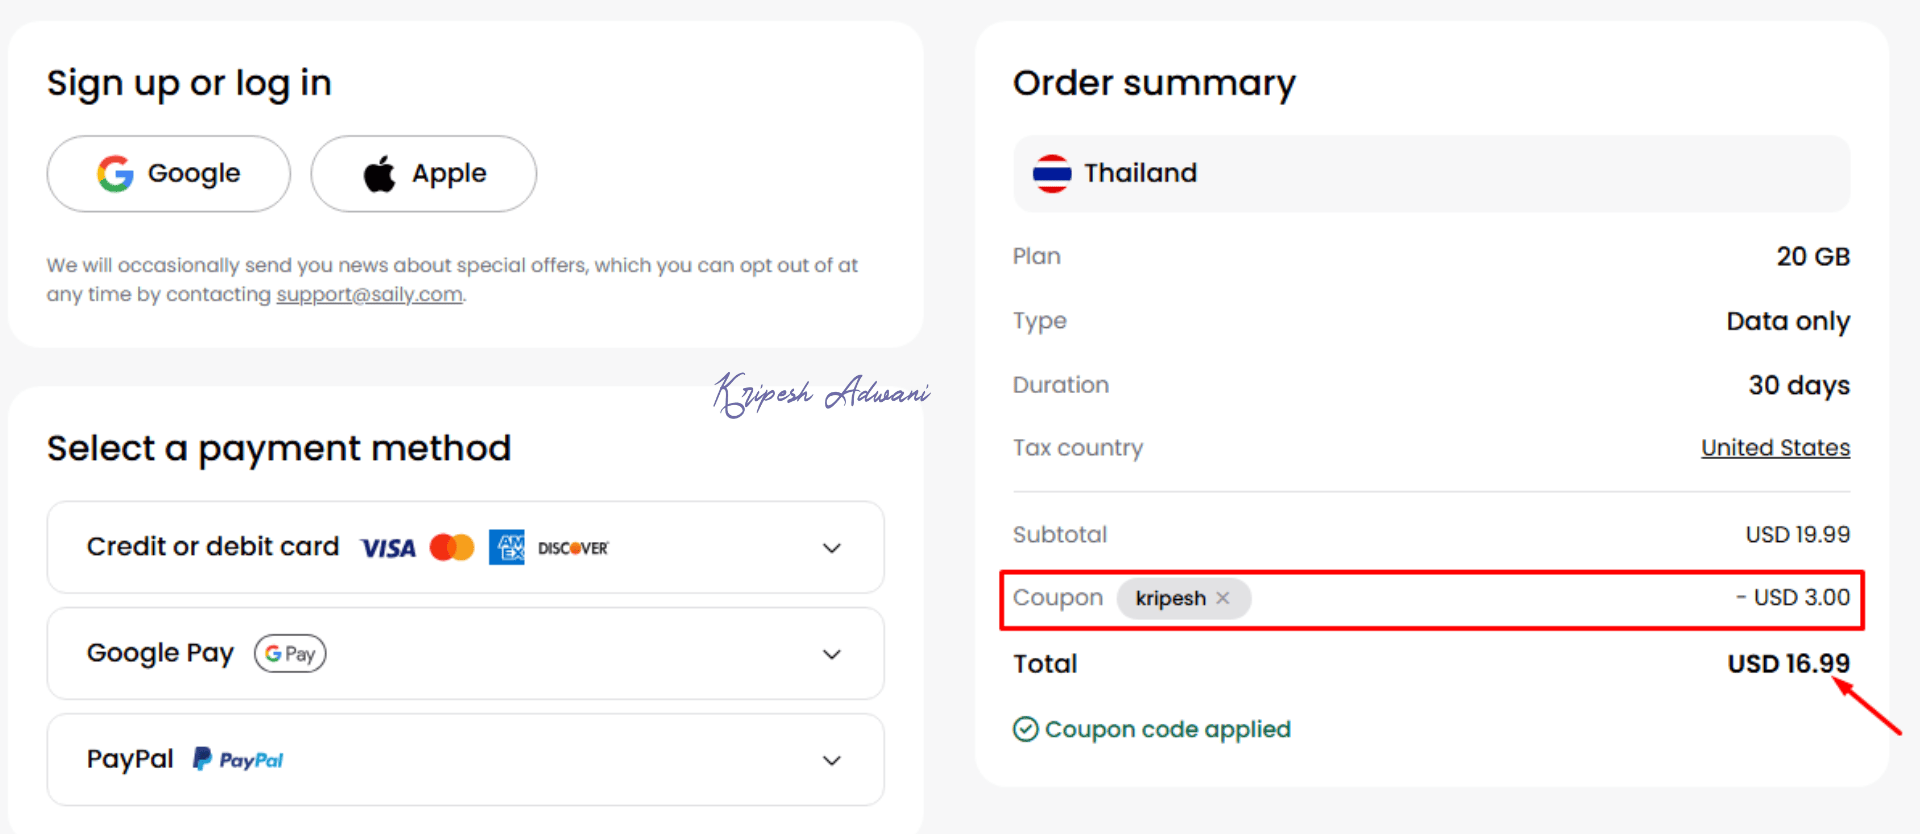The height and width of the screenshot is (834, 1920).
Task: Click the American Express logo
Action: pos(507,547)
